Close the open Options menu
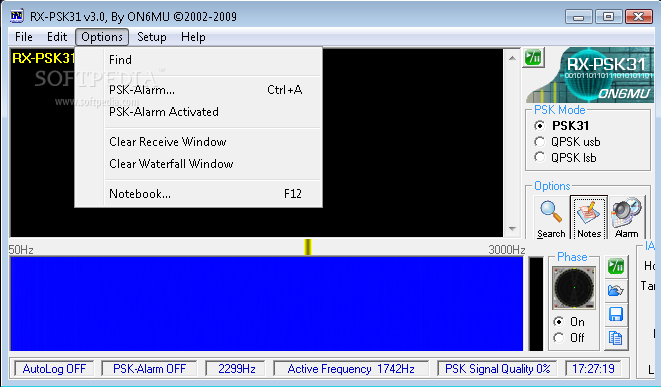This screenshot has width=661, height=387. click(102, 37)
